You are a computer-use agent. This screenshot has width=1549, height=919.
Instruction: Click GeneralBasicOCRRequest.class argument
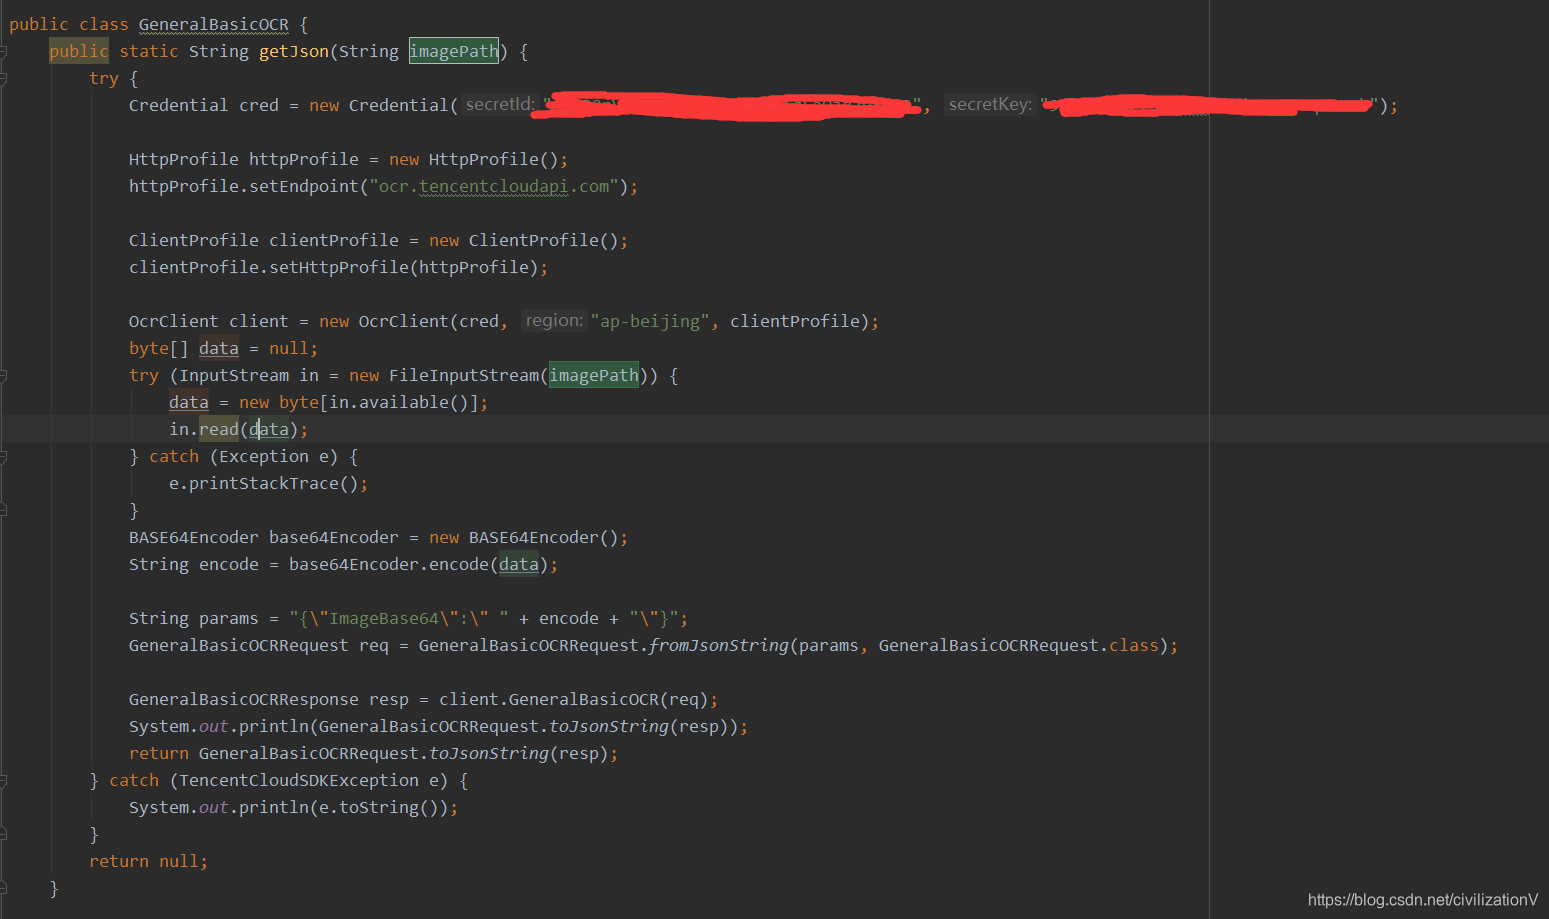(x=1019, y=646)
